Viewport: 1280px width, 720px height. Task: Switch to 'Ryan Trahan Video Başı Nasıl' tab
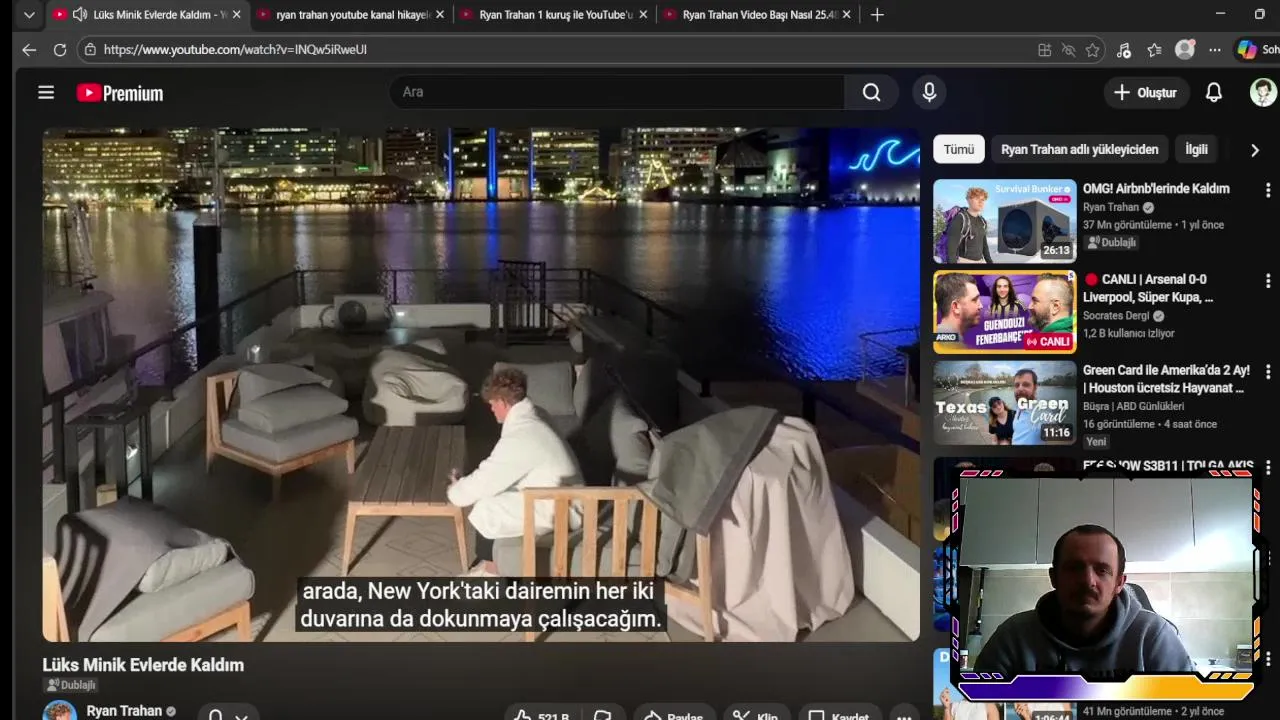pos(757,15)
